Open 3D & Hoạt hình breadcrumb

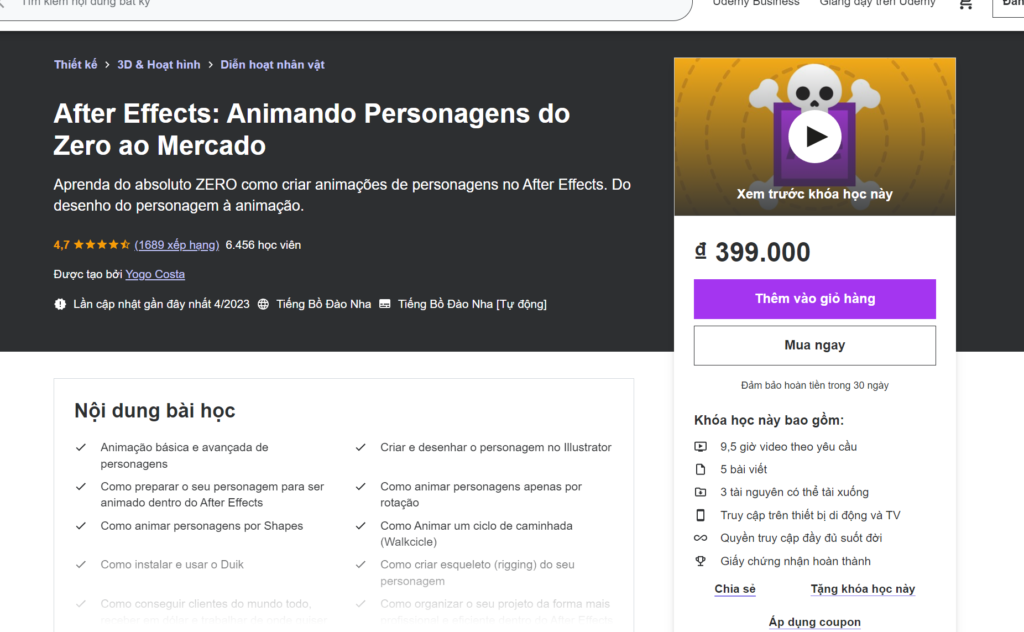pos(159,65)
